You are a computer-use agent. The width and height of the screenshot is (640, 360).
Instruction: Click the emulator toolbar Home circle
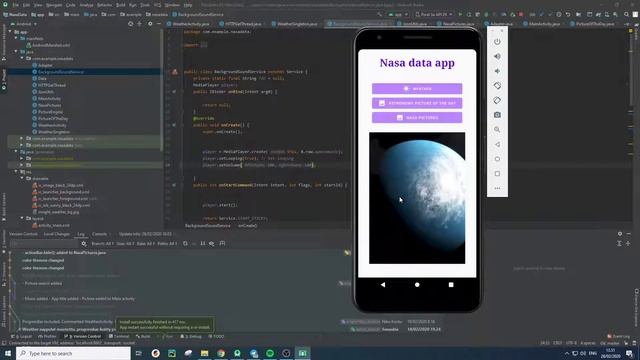coord(497,159)
